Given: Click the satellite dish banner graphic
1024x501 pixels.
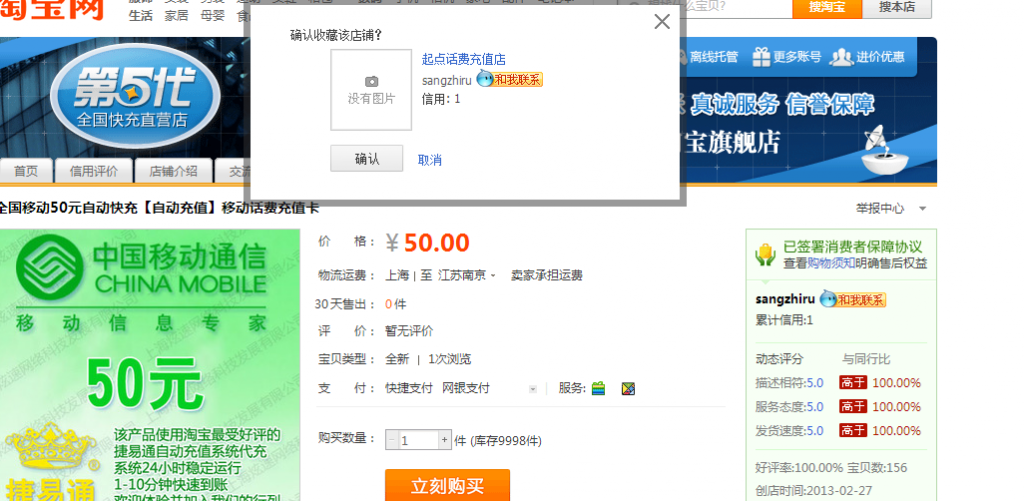Looking at the screenshot, I should [x=886, y=151].
